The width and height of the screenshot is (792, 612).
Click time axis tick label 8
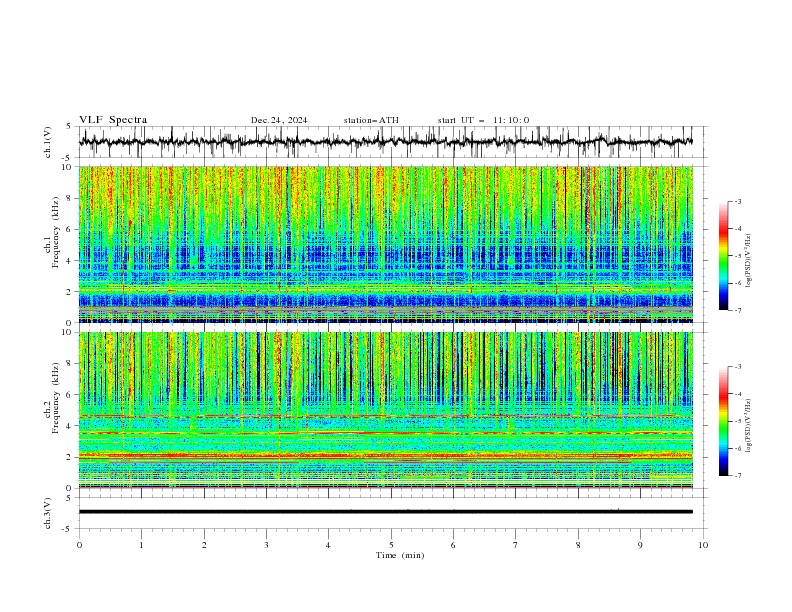tap(578, 545)
